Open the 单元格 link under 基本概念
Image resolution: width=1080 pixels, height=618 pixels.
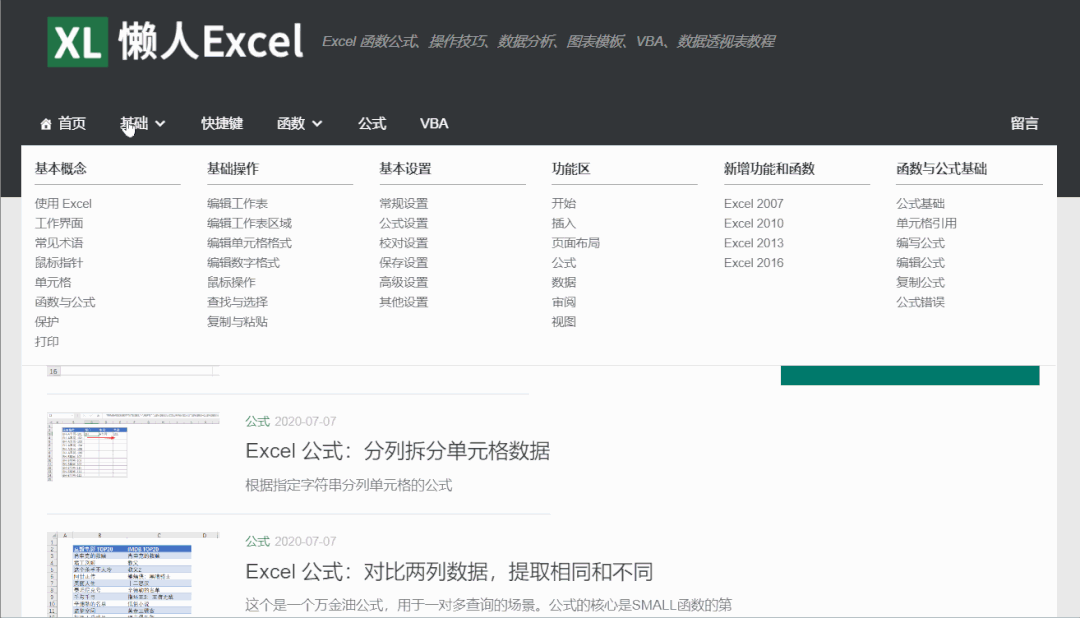click(53, 282)
